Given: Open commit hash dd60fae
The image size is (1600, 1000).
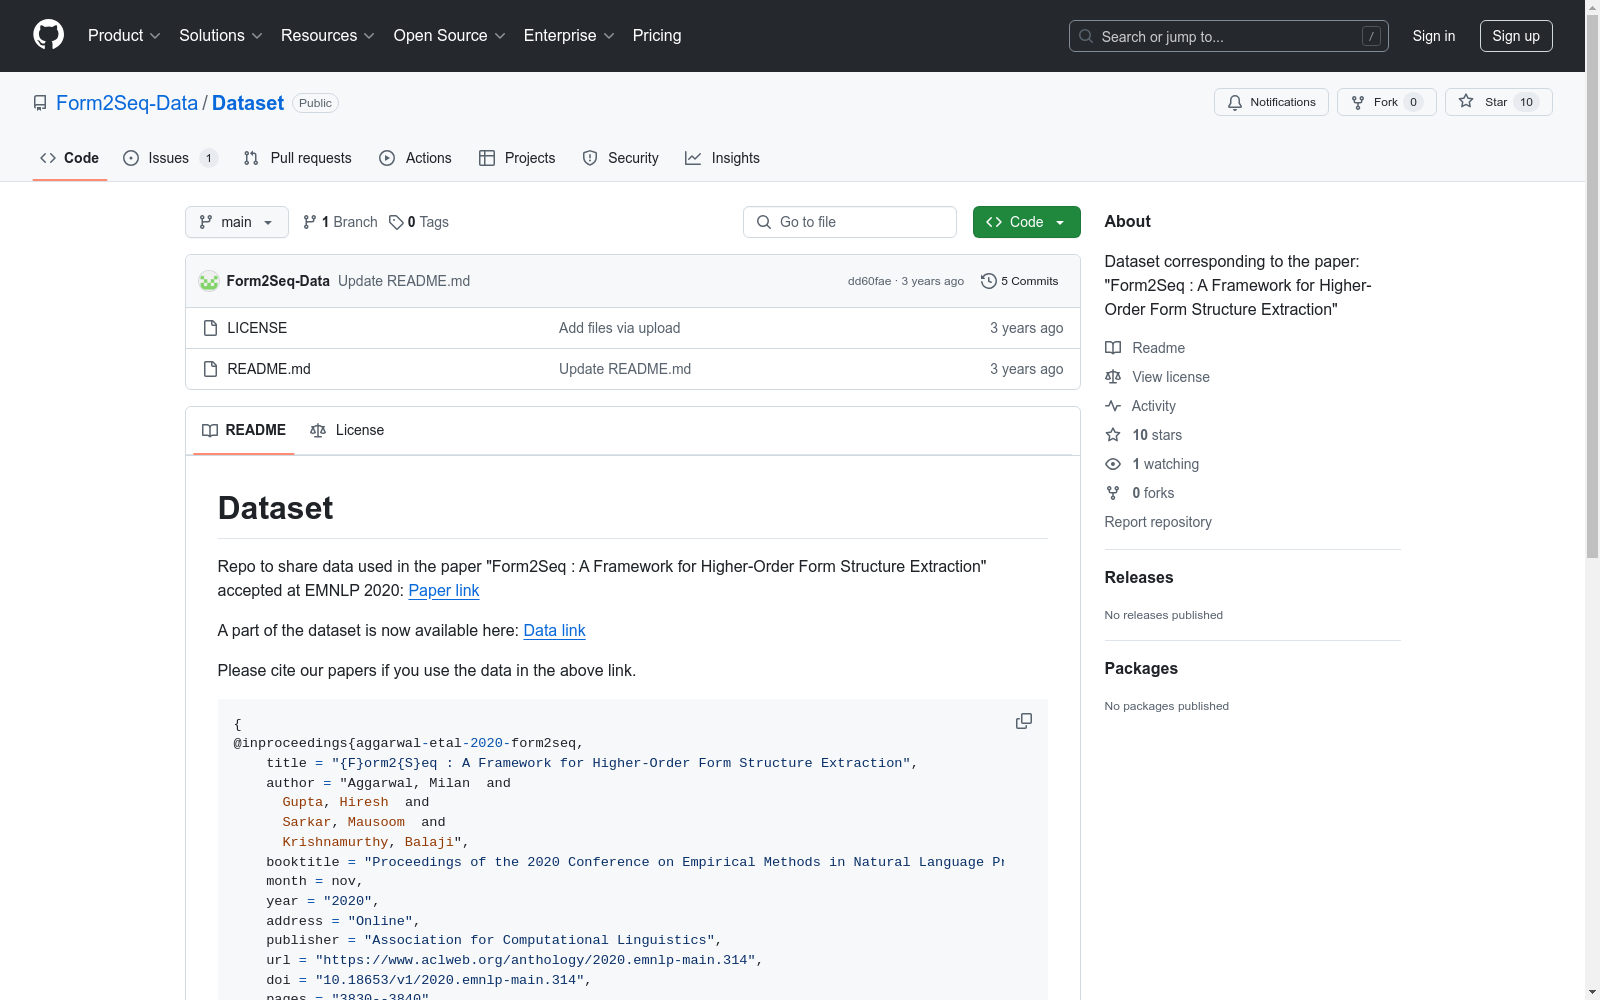Looking at the screenshot, I should pyautogui.click(x=869, y=281).
